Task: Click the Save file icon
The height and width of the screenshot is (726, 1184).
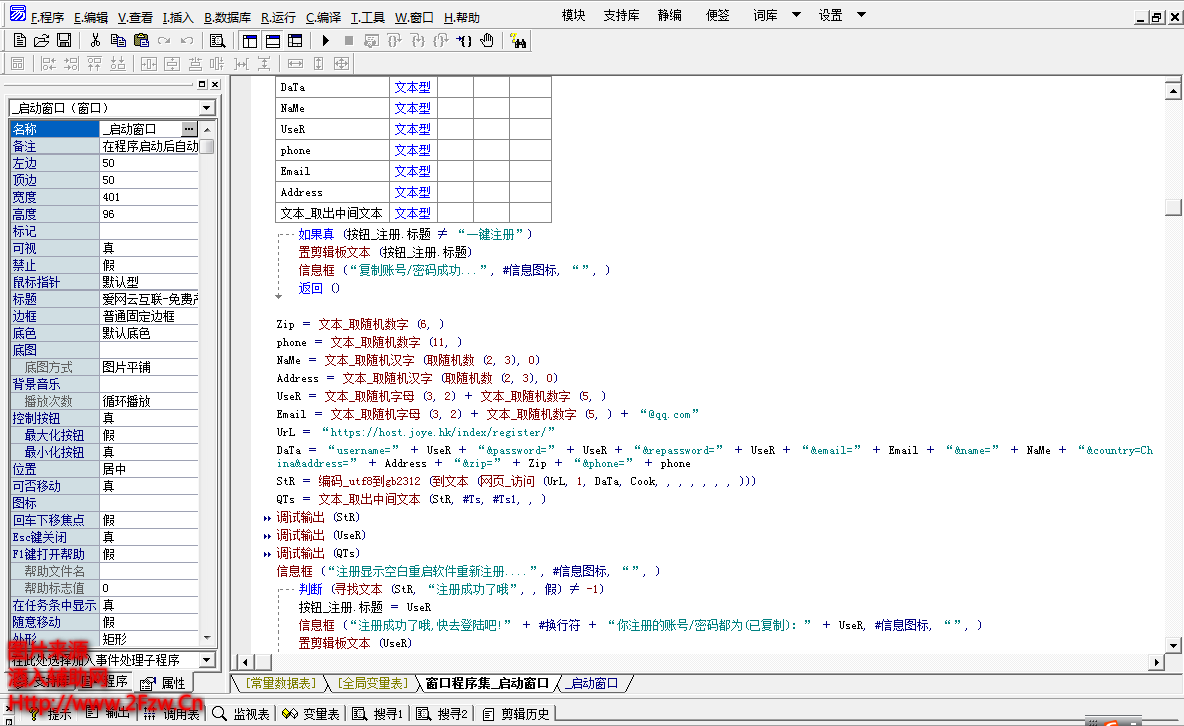Action: [x=63, y=38]
